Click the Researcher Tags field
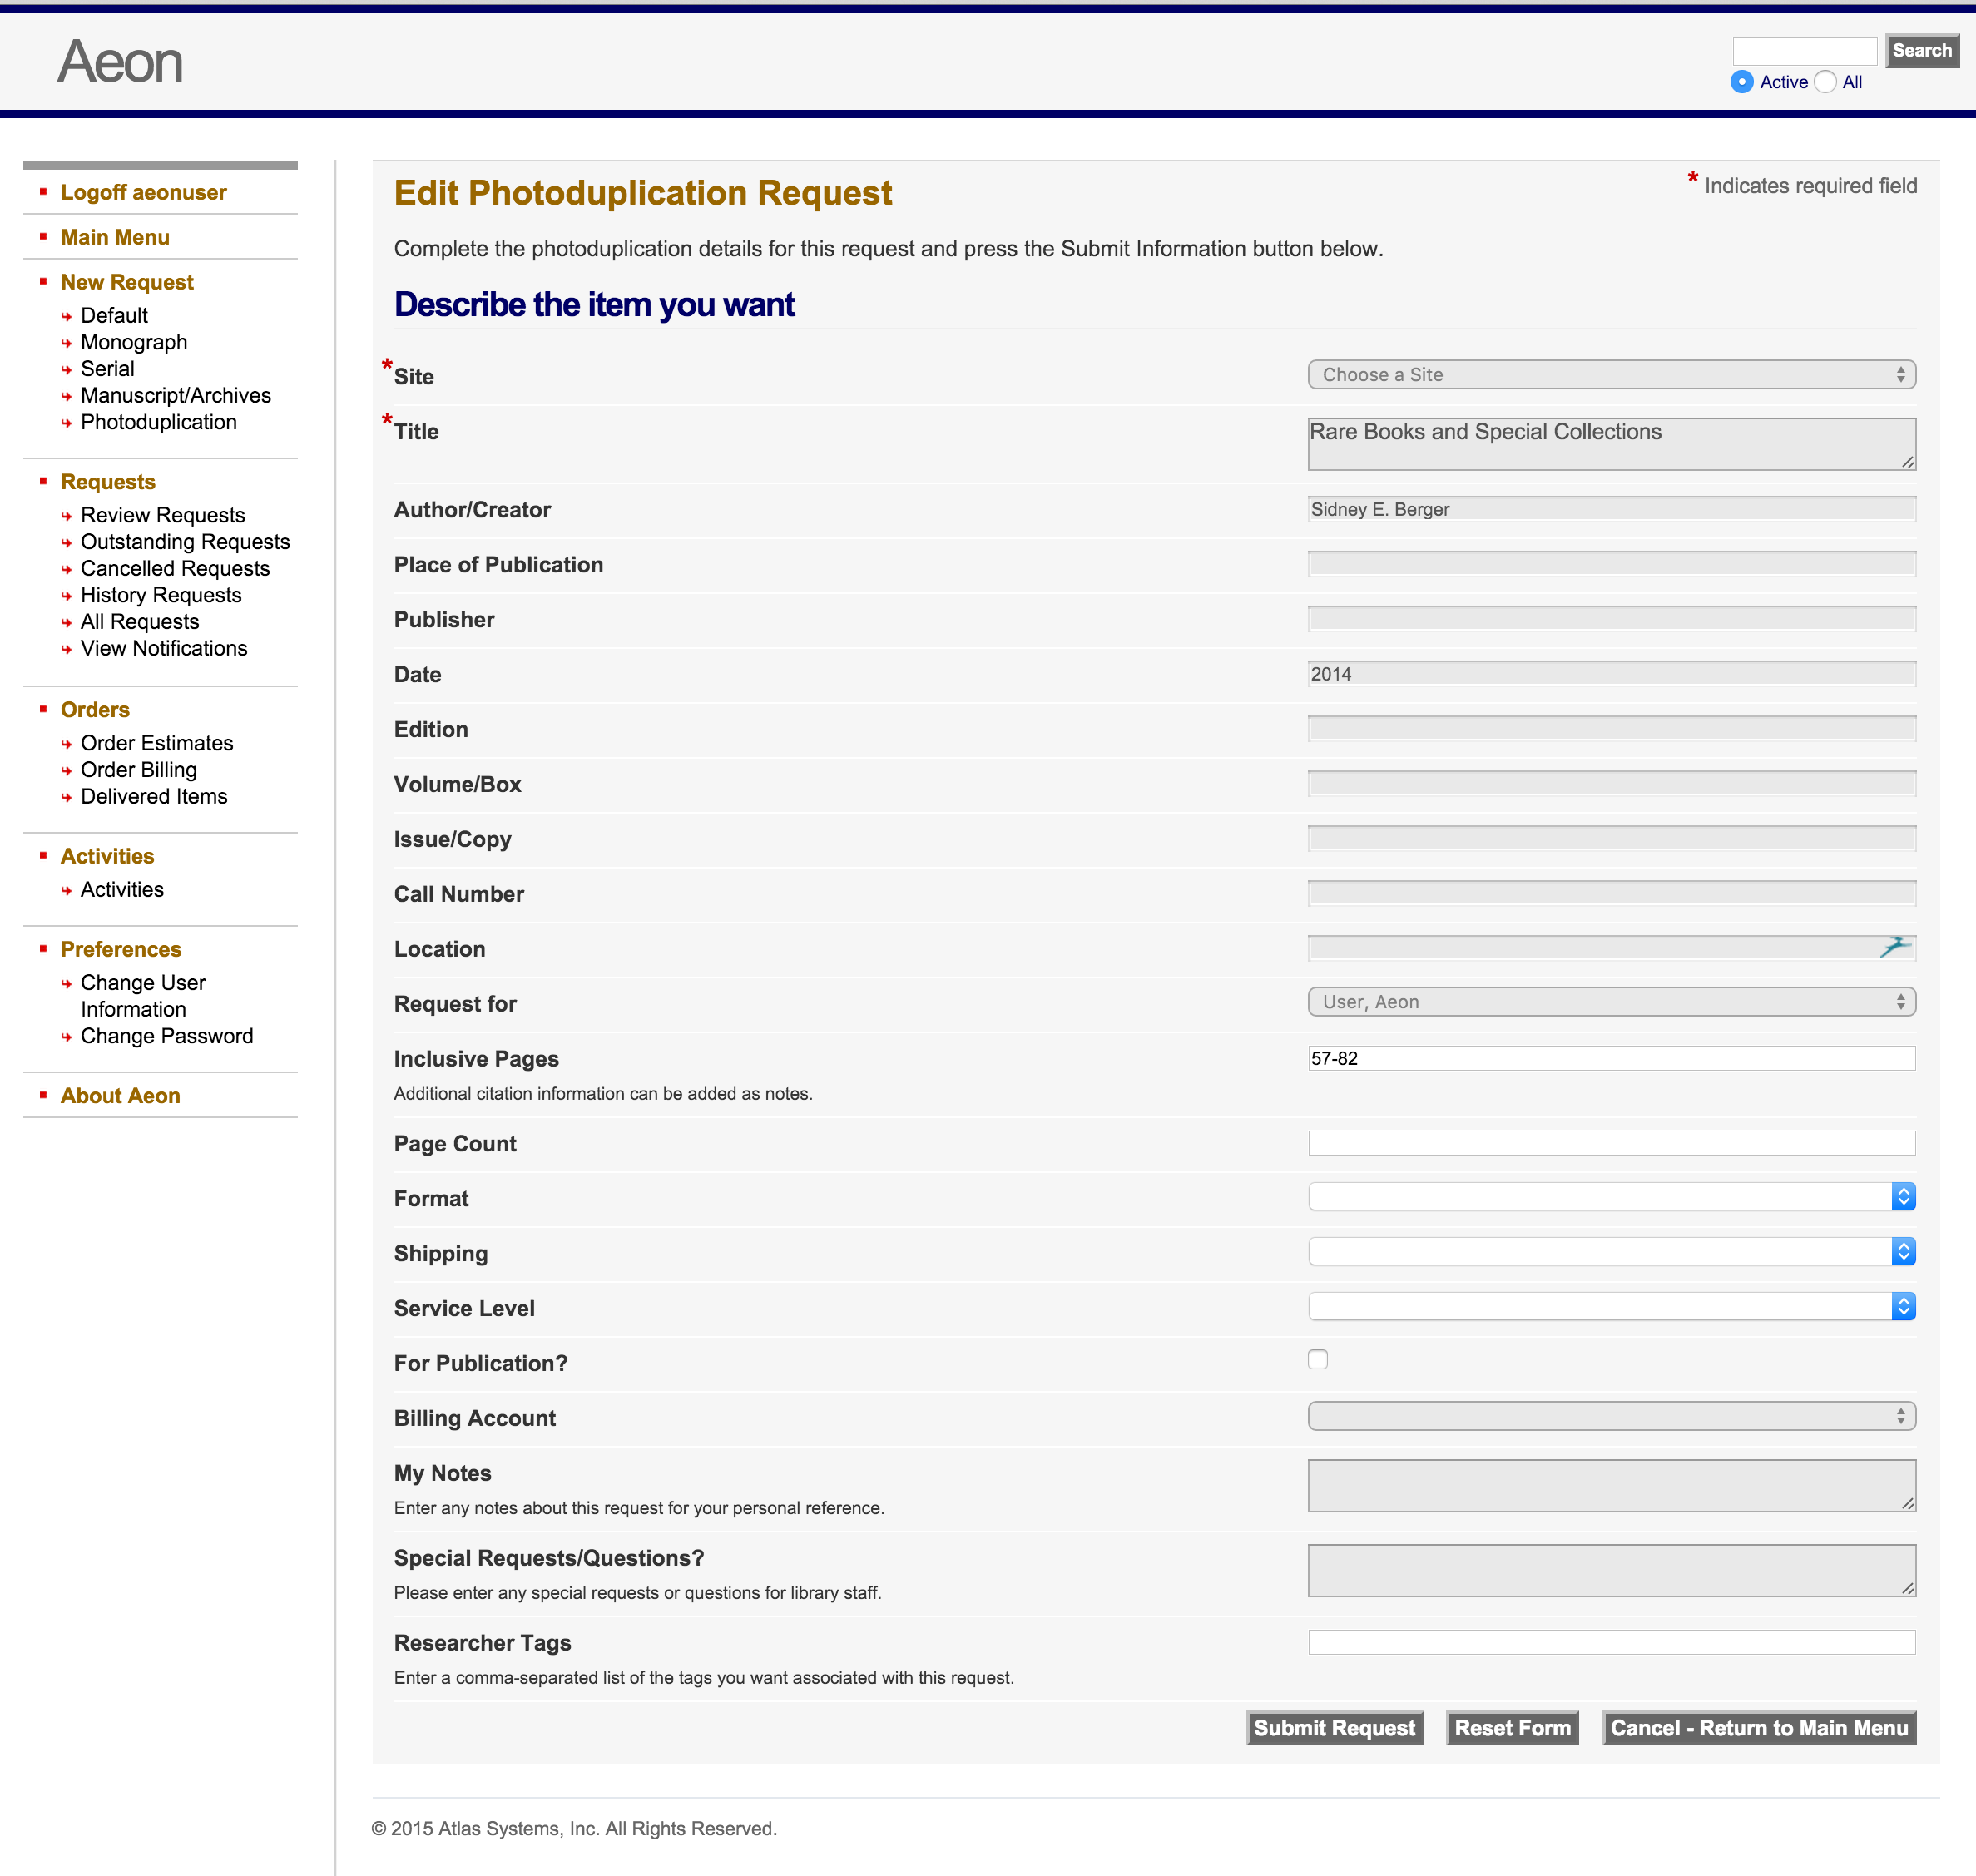Screen dimensions: 1976x1876 pyautogui.click(x=1611, y=1642)
